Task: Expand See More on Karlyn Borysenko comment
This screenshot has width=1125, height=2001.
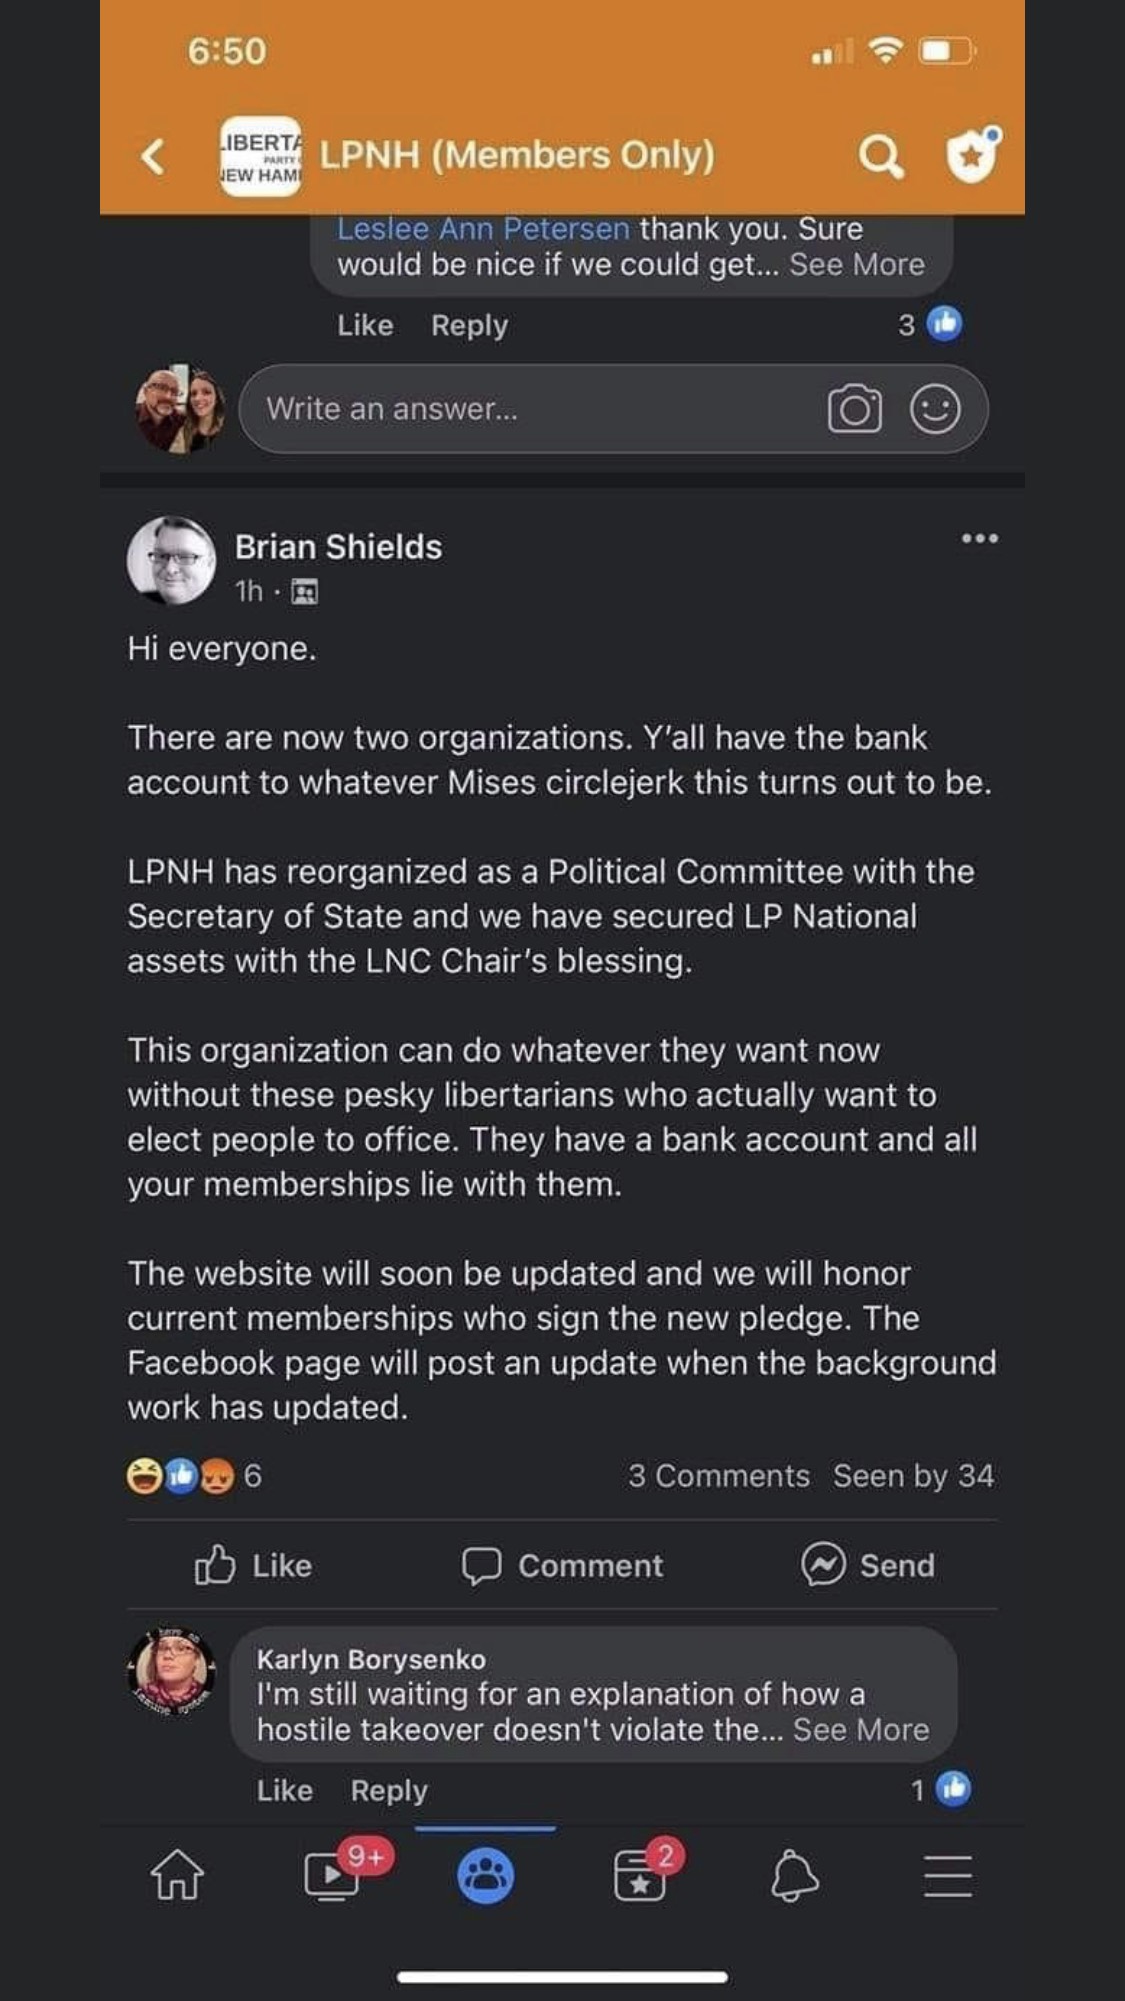Action: point(861,1730)
